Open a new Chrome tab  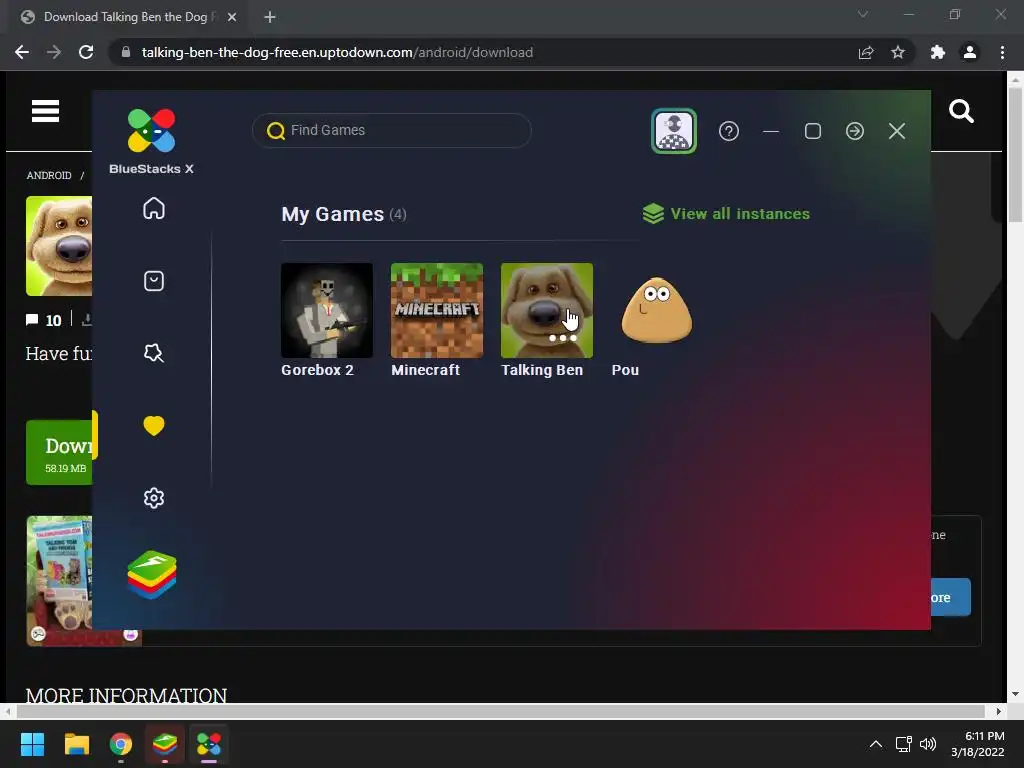(x=270, y=17)
